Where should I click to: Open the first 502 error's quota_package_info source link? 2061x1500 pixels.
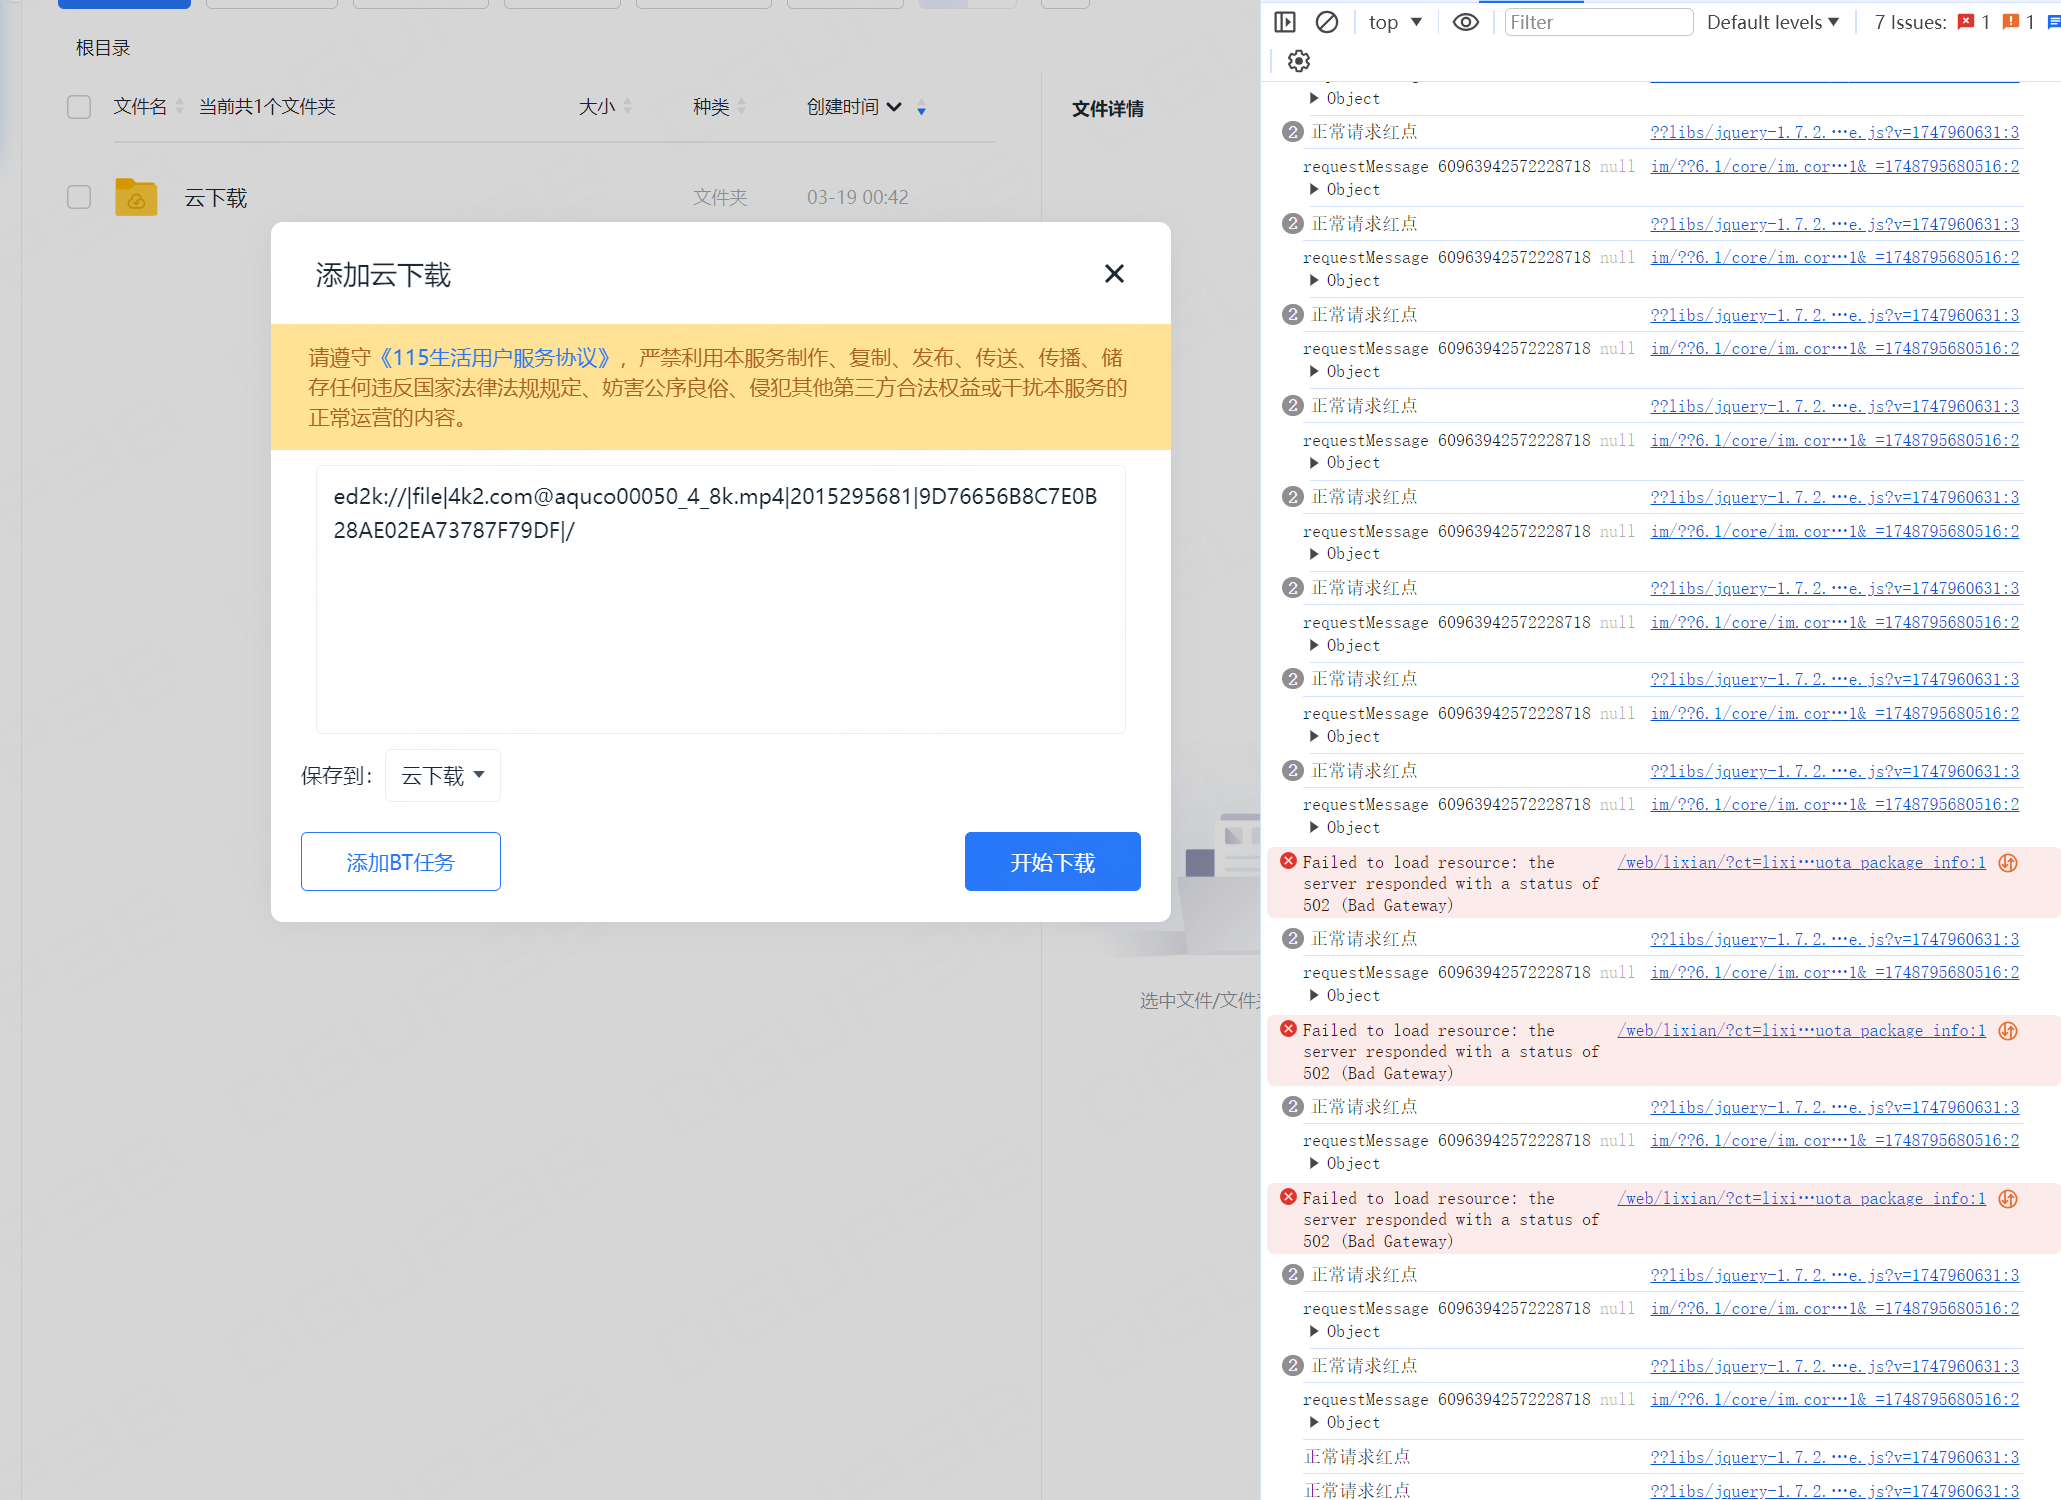coord(1802,862)
